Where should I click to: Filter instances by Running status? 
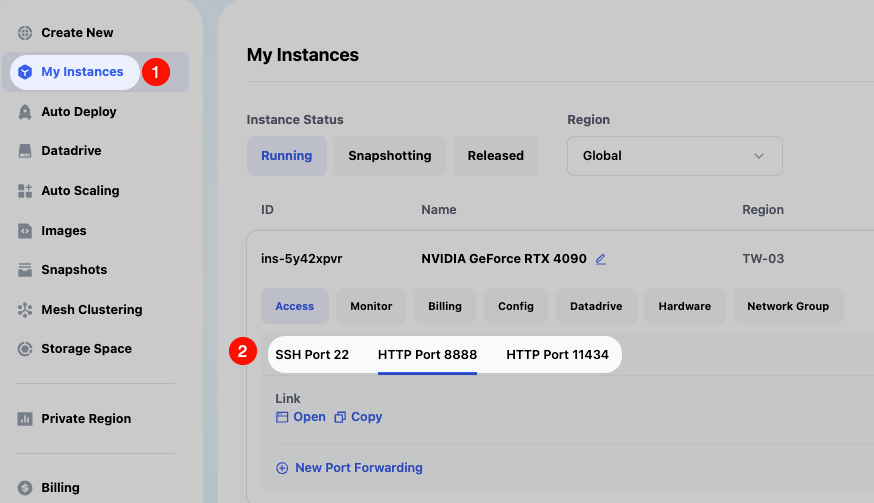pos(286,156)
